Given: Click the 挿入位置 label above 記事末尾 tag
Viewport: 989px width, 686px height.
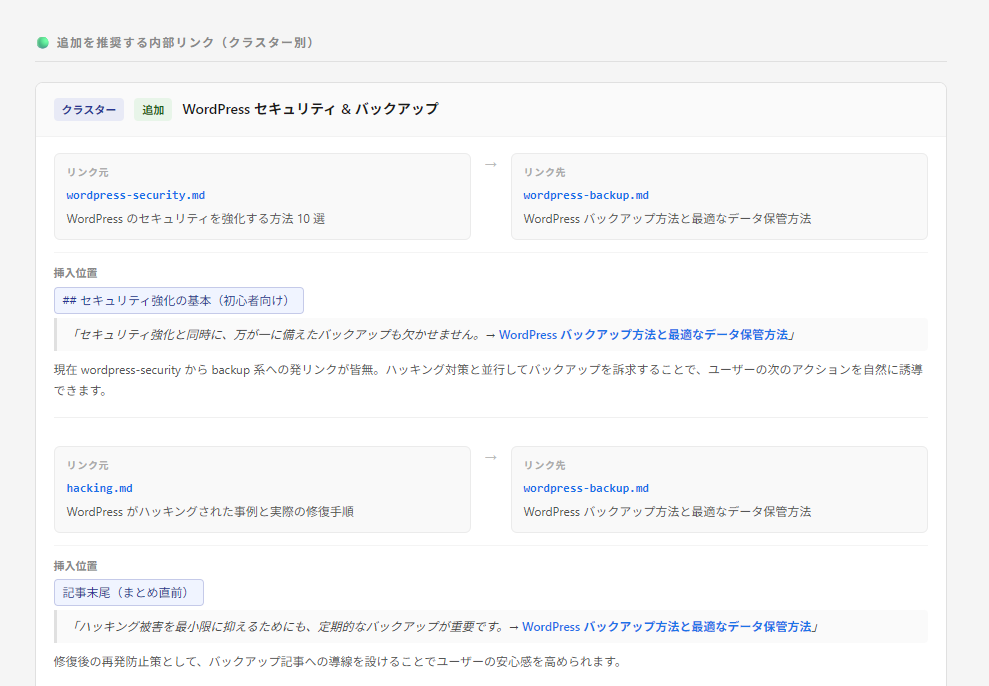Looking at the screenshot, I should tap(76, 566).
